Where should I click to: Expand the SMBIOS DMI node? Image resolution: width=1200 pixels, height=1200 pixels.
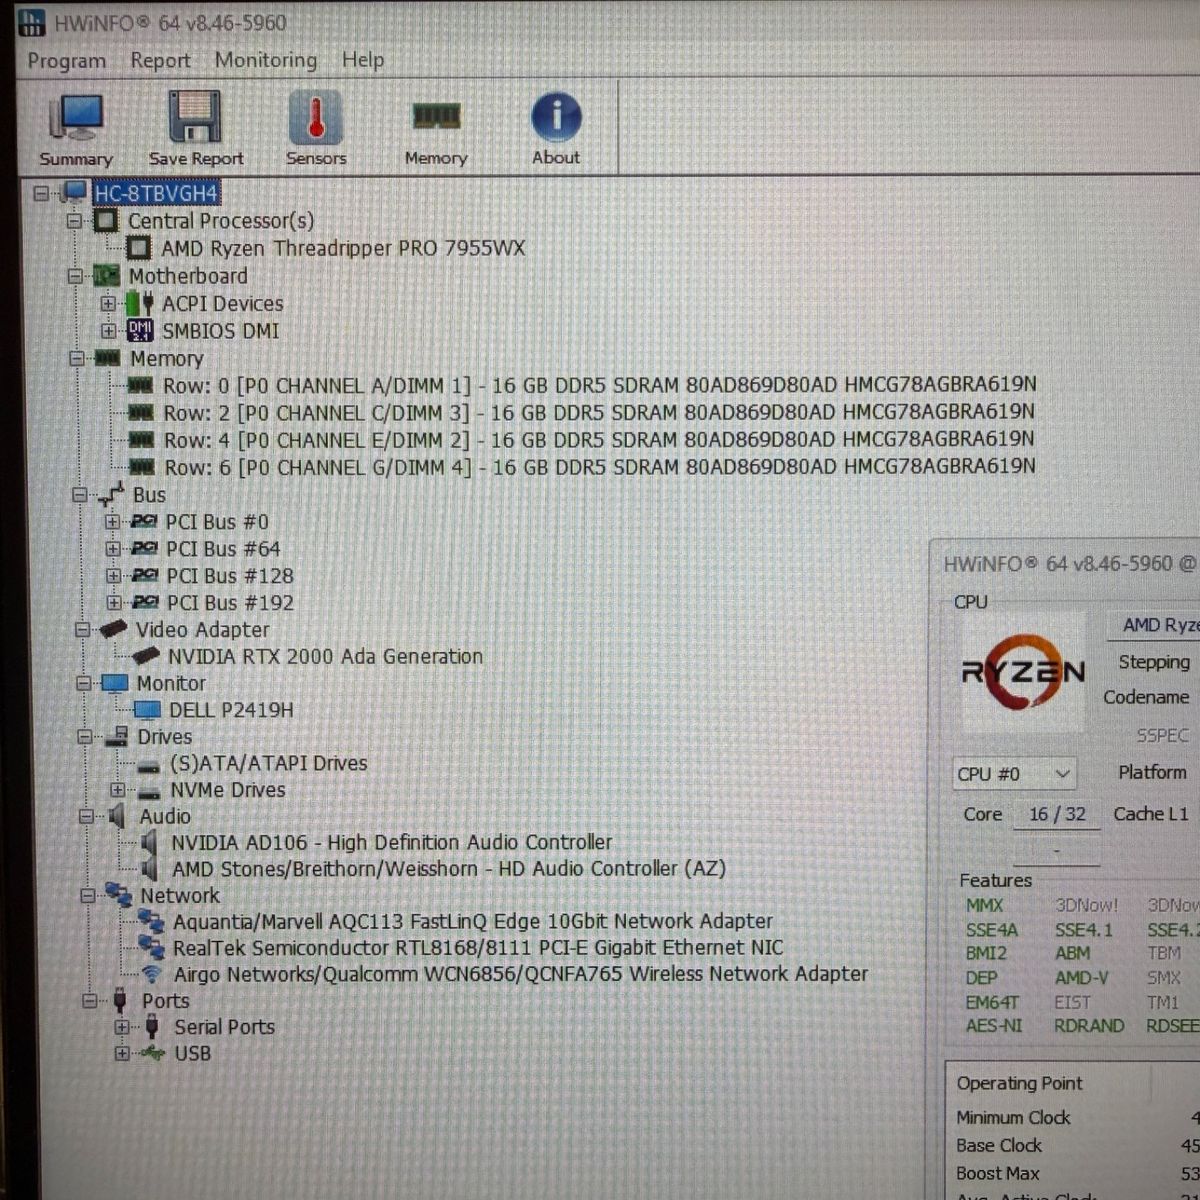tap(108, 330)
